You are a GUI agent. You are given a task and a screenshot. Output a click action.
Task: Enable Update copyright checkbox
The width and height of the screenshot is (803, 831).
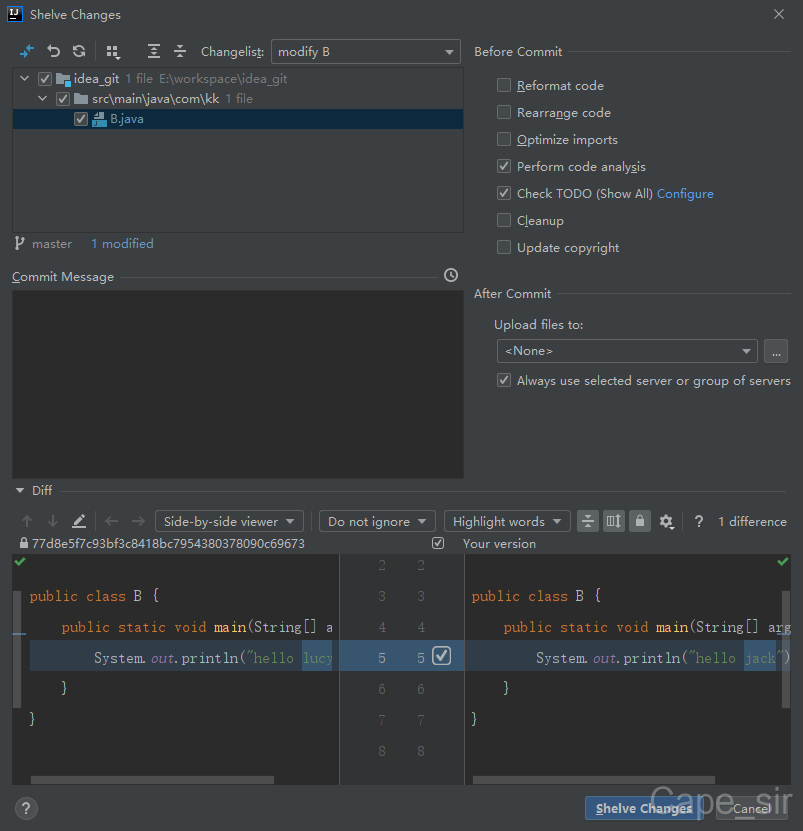504,247
